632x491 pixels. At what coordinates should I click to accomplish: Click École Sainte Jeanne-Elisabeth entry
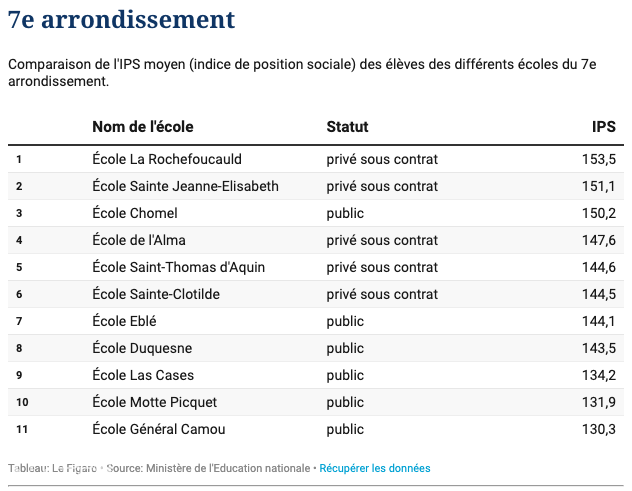click(x=185, y=186)
